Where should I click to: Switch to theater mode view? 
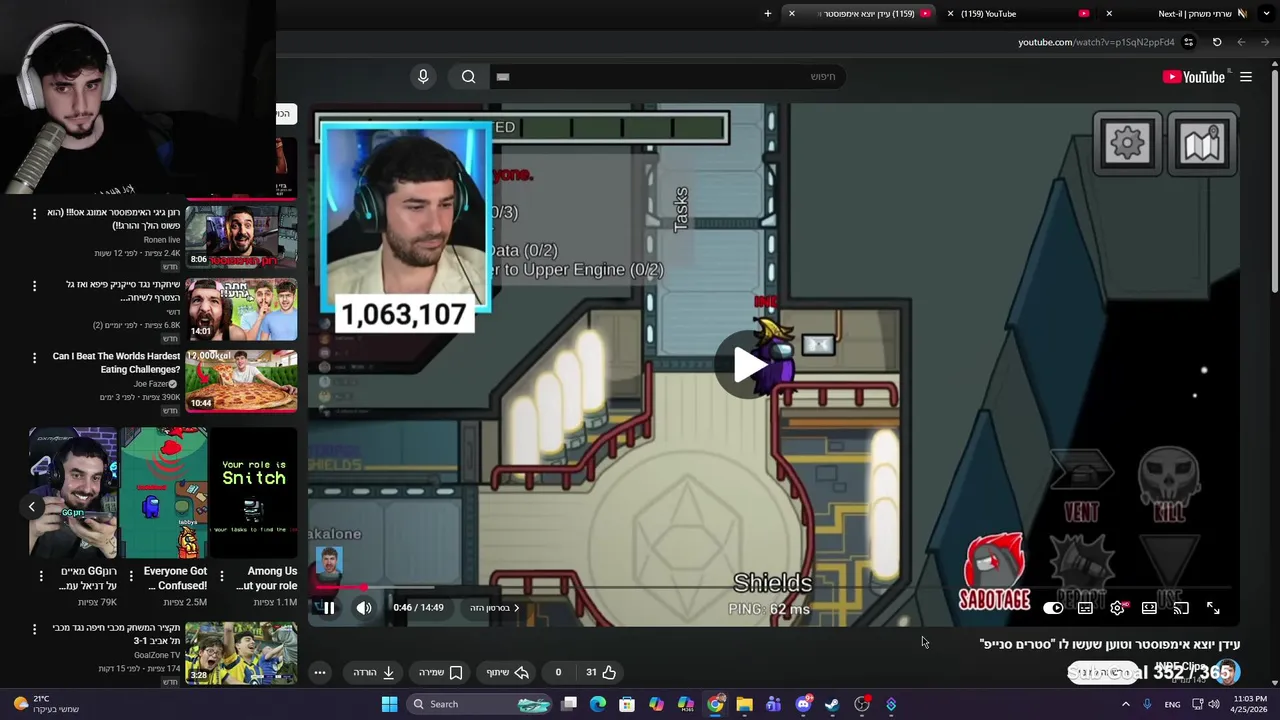(x=1149, y=608)
